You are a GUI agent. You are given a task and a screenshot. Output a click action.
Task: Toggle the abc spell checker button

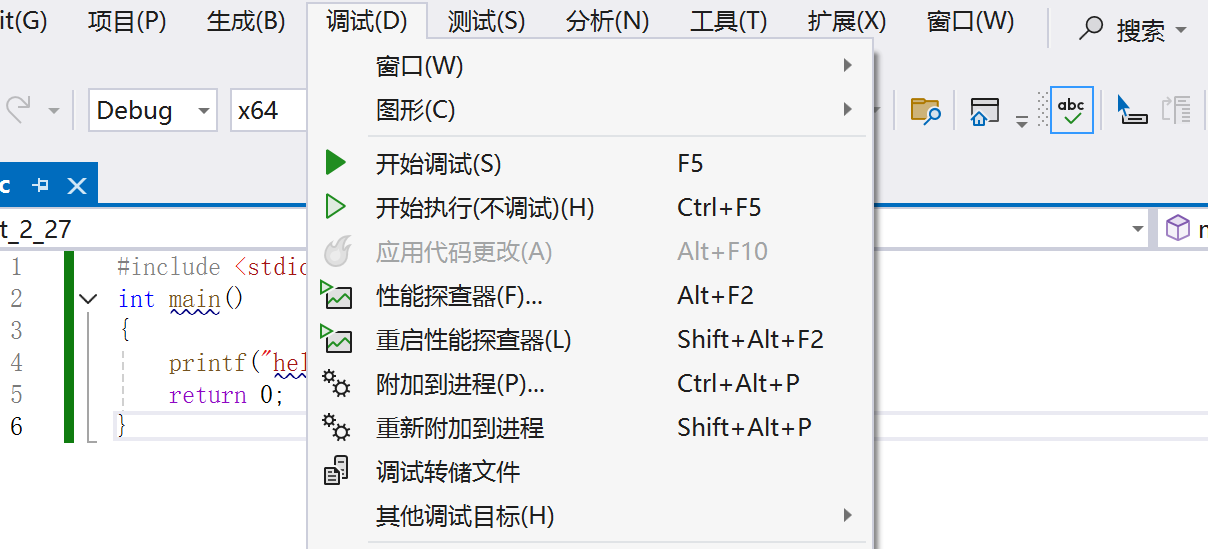click(1071, 110)
